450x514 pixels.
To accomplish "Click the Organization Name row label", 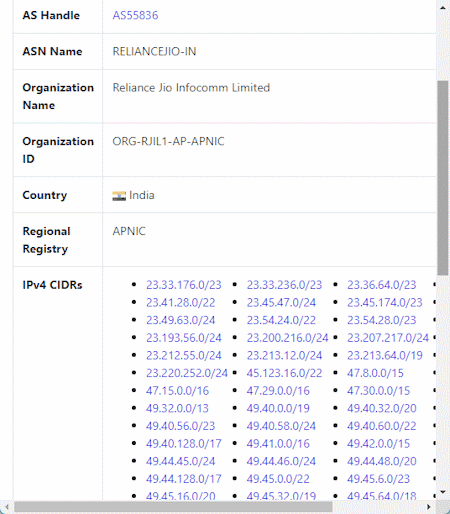I will (58, 96).
